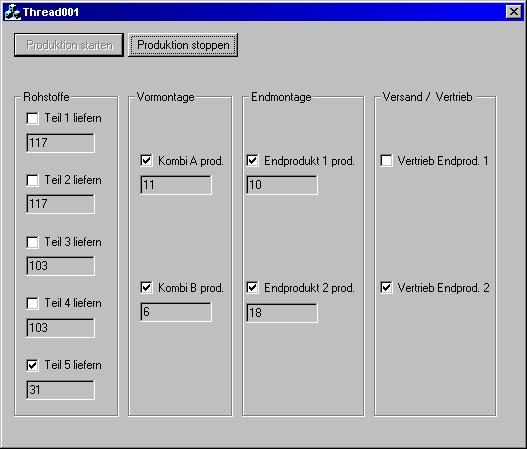Select the Teil 5 count field showing 31
Screen dimensions: 527x449
tap(60, 390)
